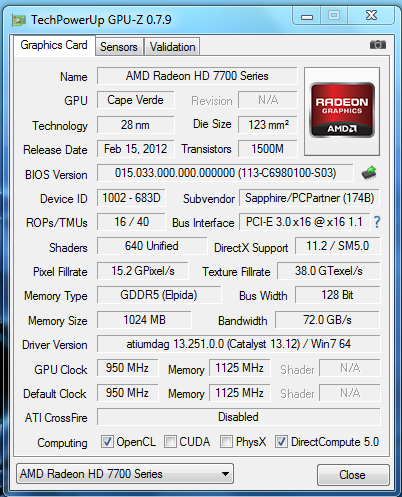The width and height of the screenshot is (402, 497).
Task: Click the Shaders value 640 Unified
Action: pyautogui.click(x=152, y=246)
